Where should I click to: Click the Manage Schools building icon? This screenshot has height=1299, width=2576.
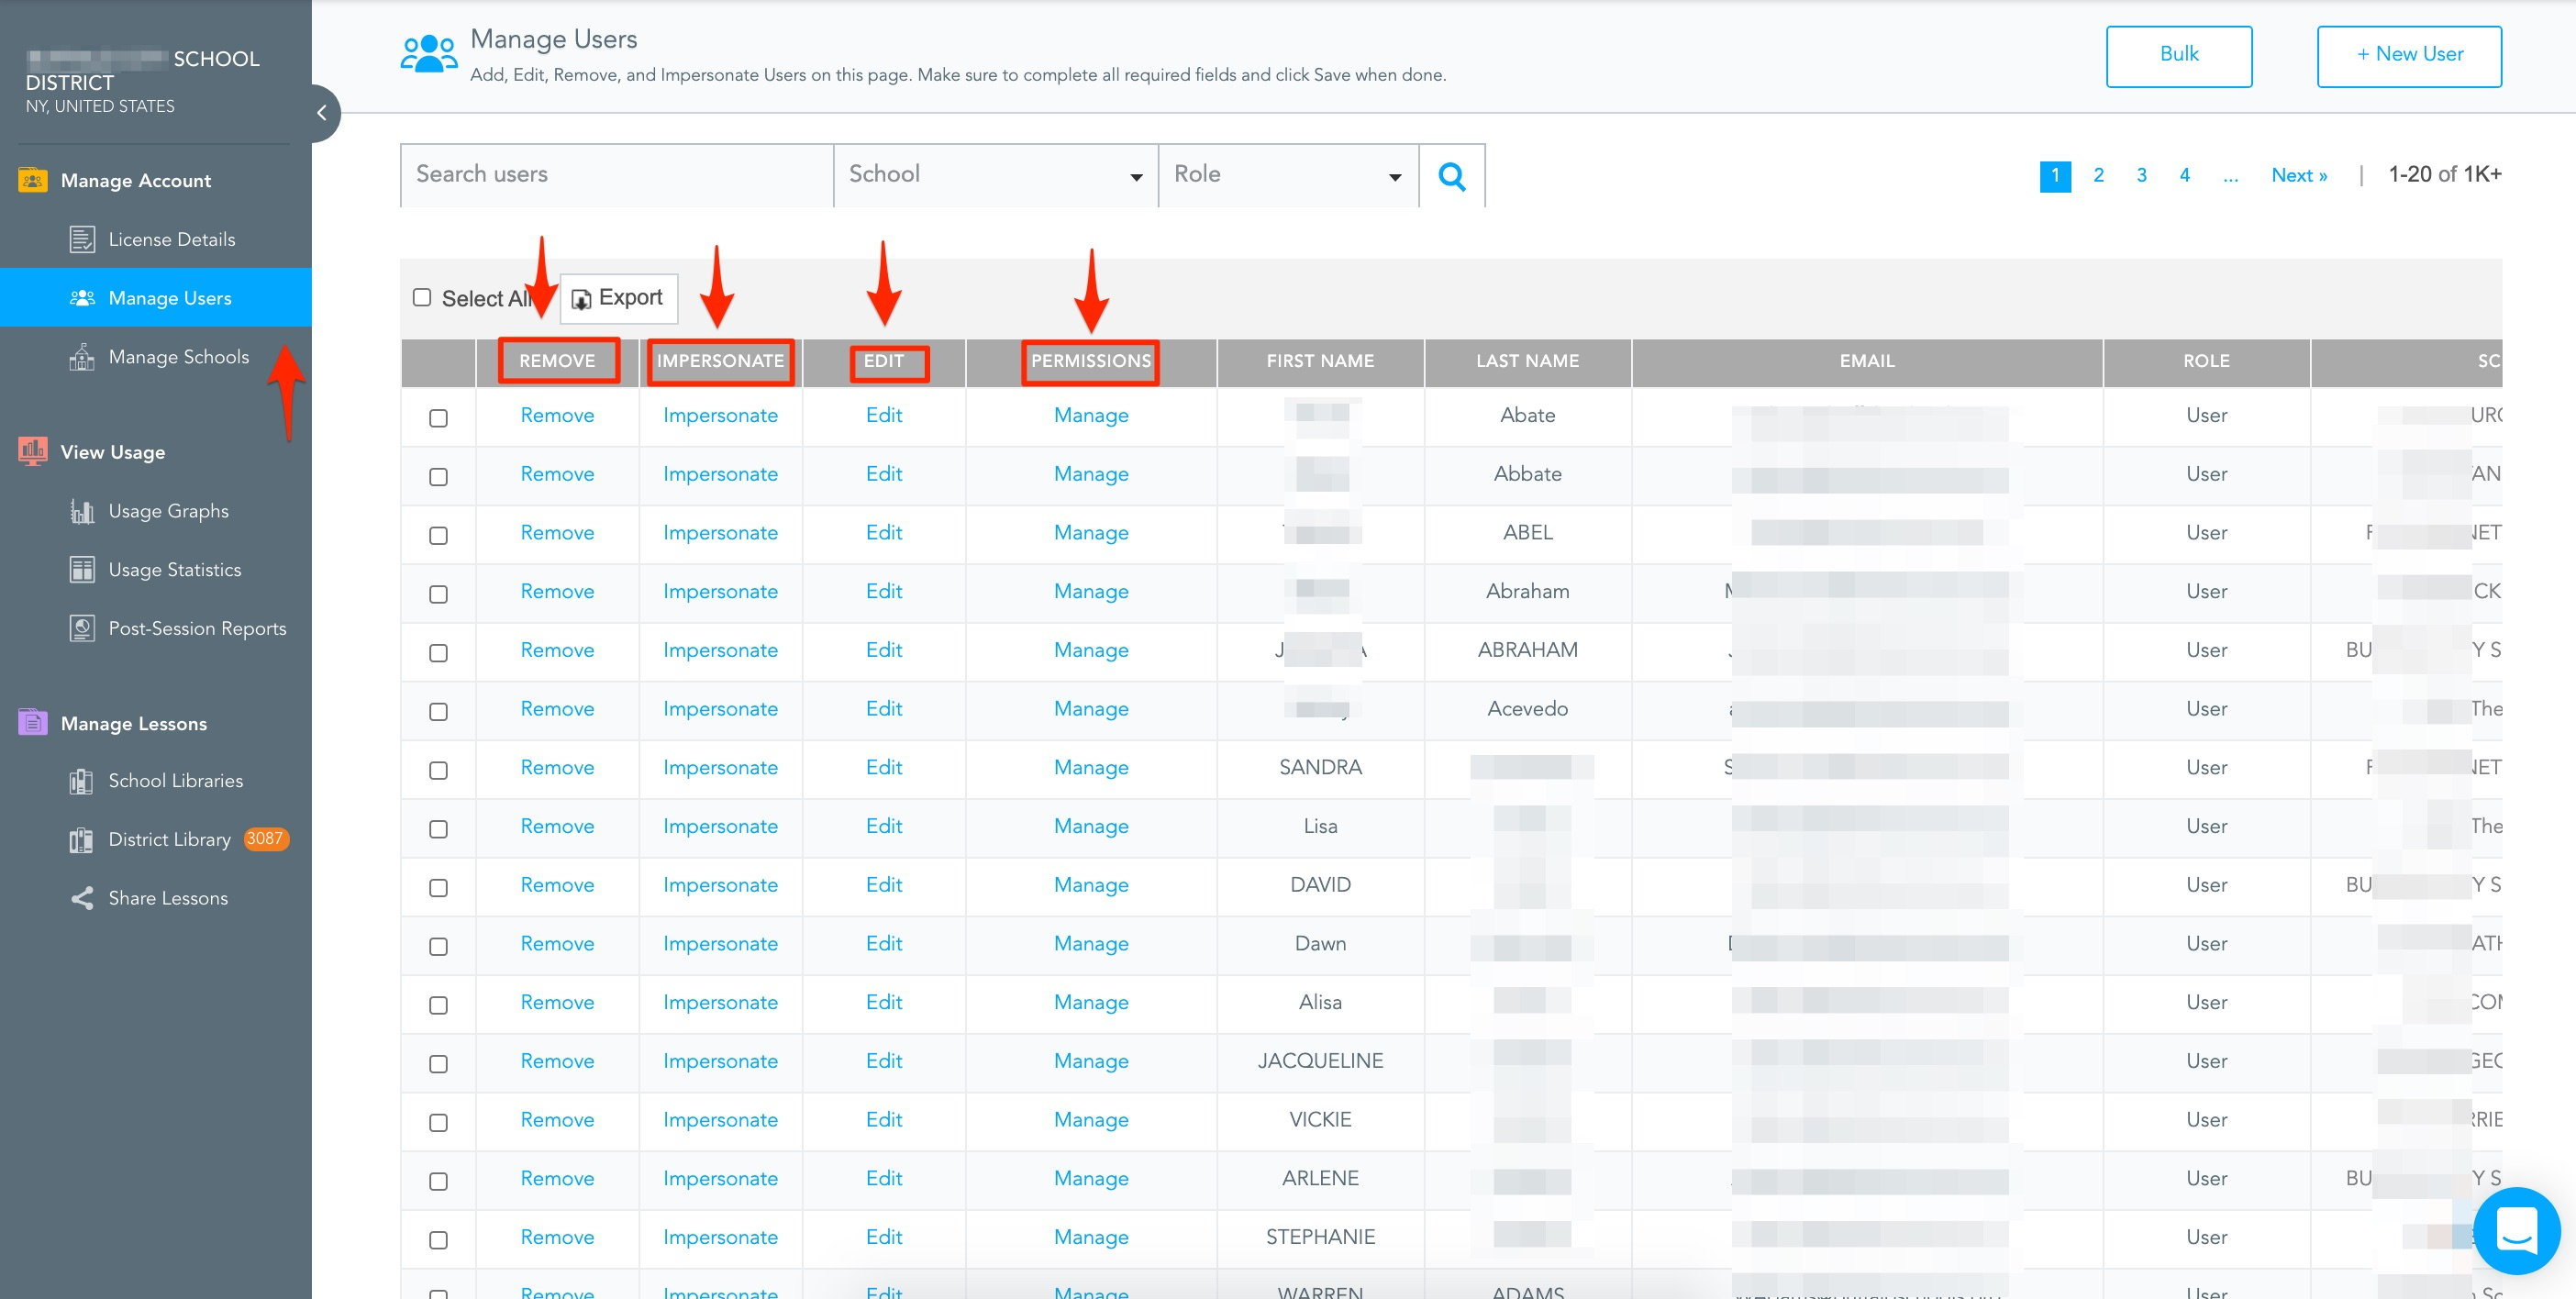[x=82, y=357]
